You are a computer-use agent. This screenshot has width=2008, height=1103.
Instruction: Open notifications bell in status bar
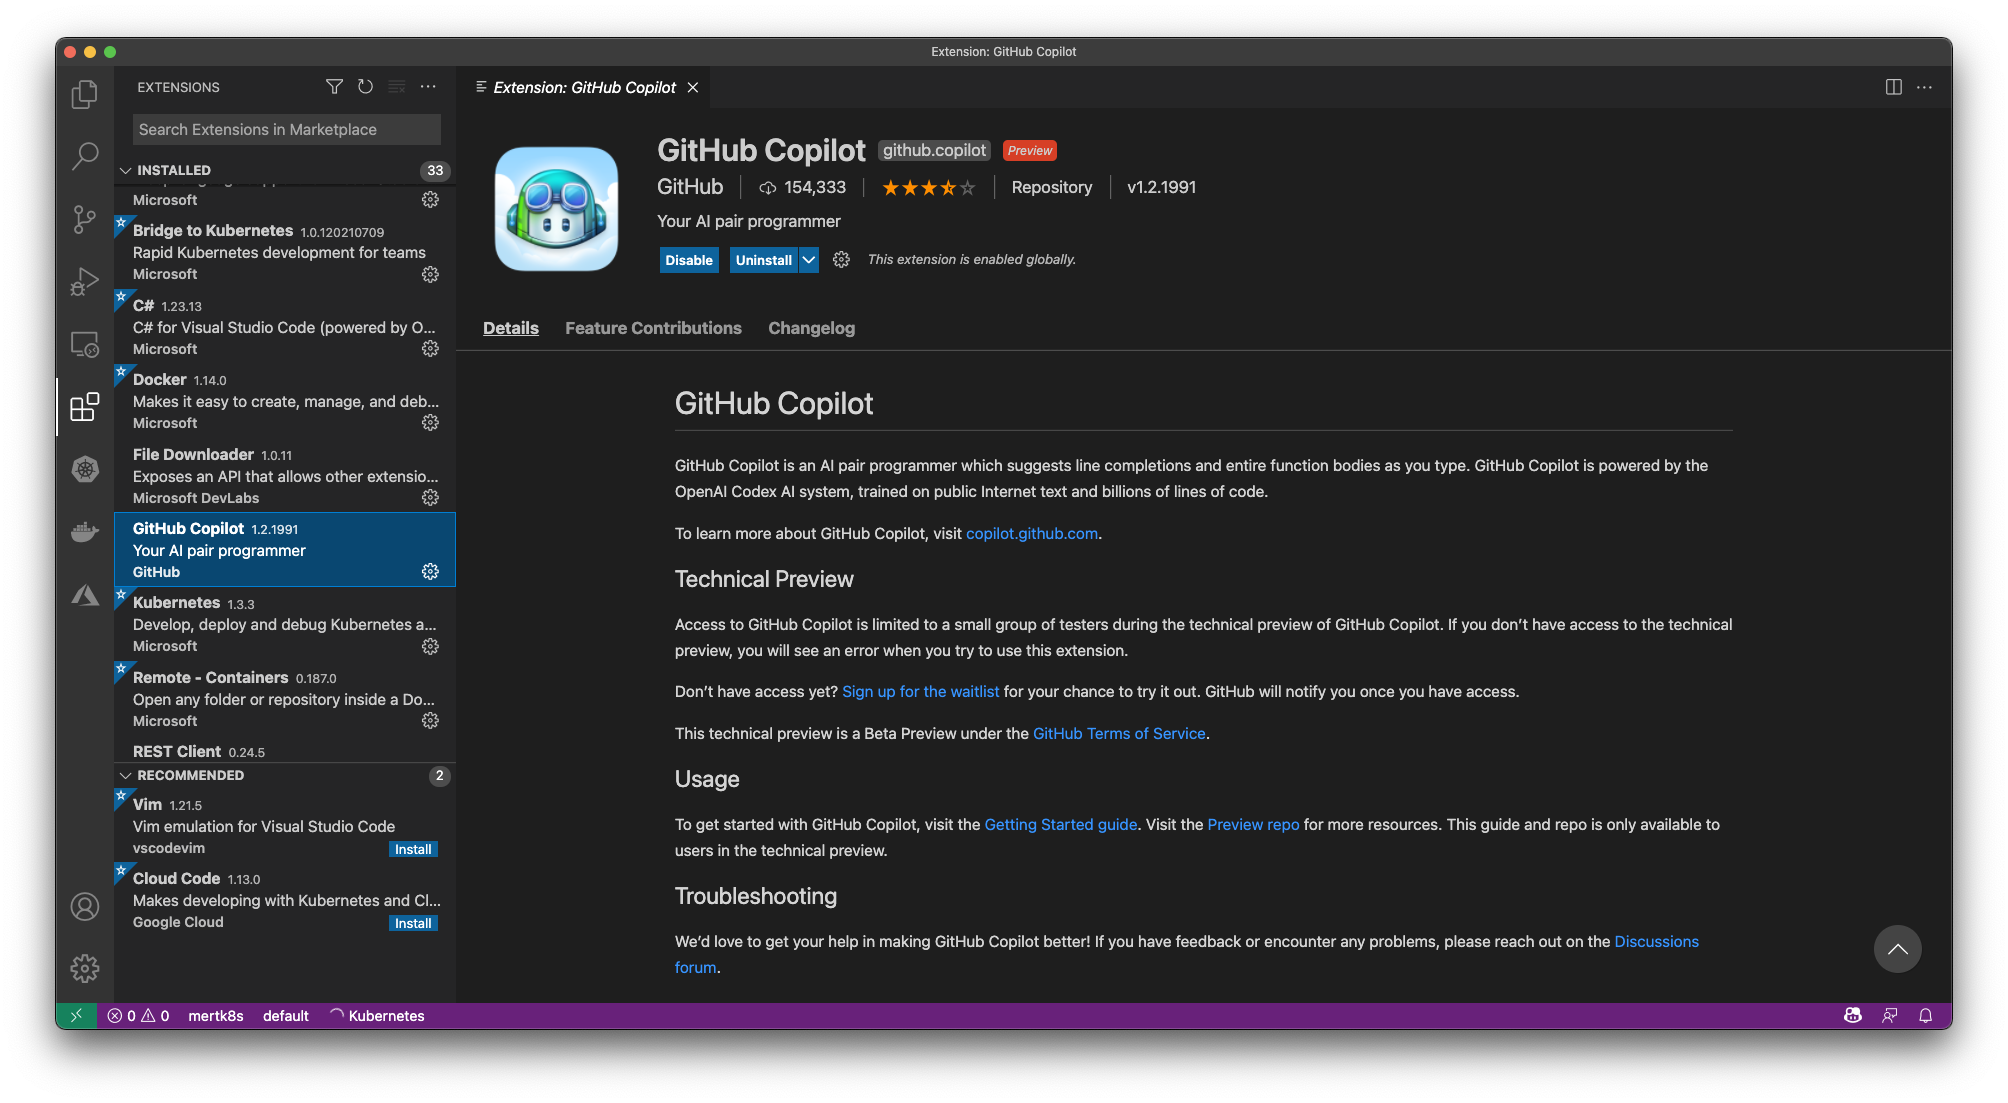click(x=1925, y=1015)
